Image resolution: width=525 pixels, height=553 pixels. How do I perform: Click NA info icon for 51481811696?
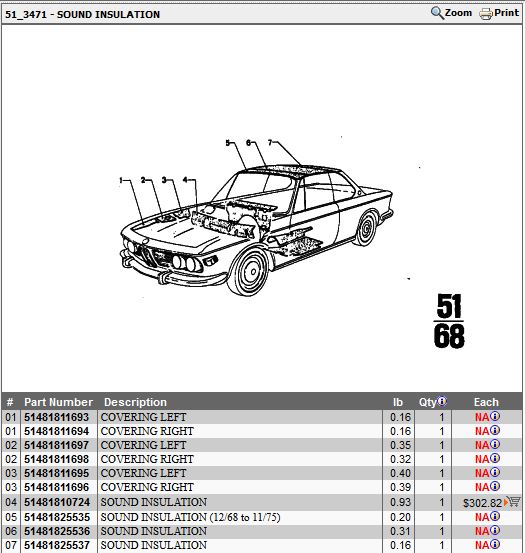pyautogui.click(x=495, y=486)
